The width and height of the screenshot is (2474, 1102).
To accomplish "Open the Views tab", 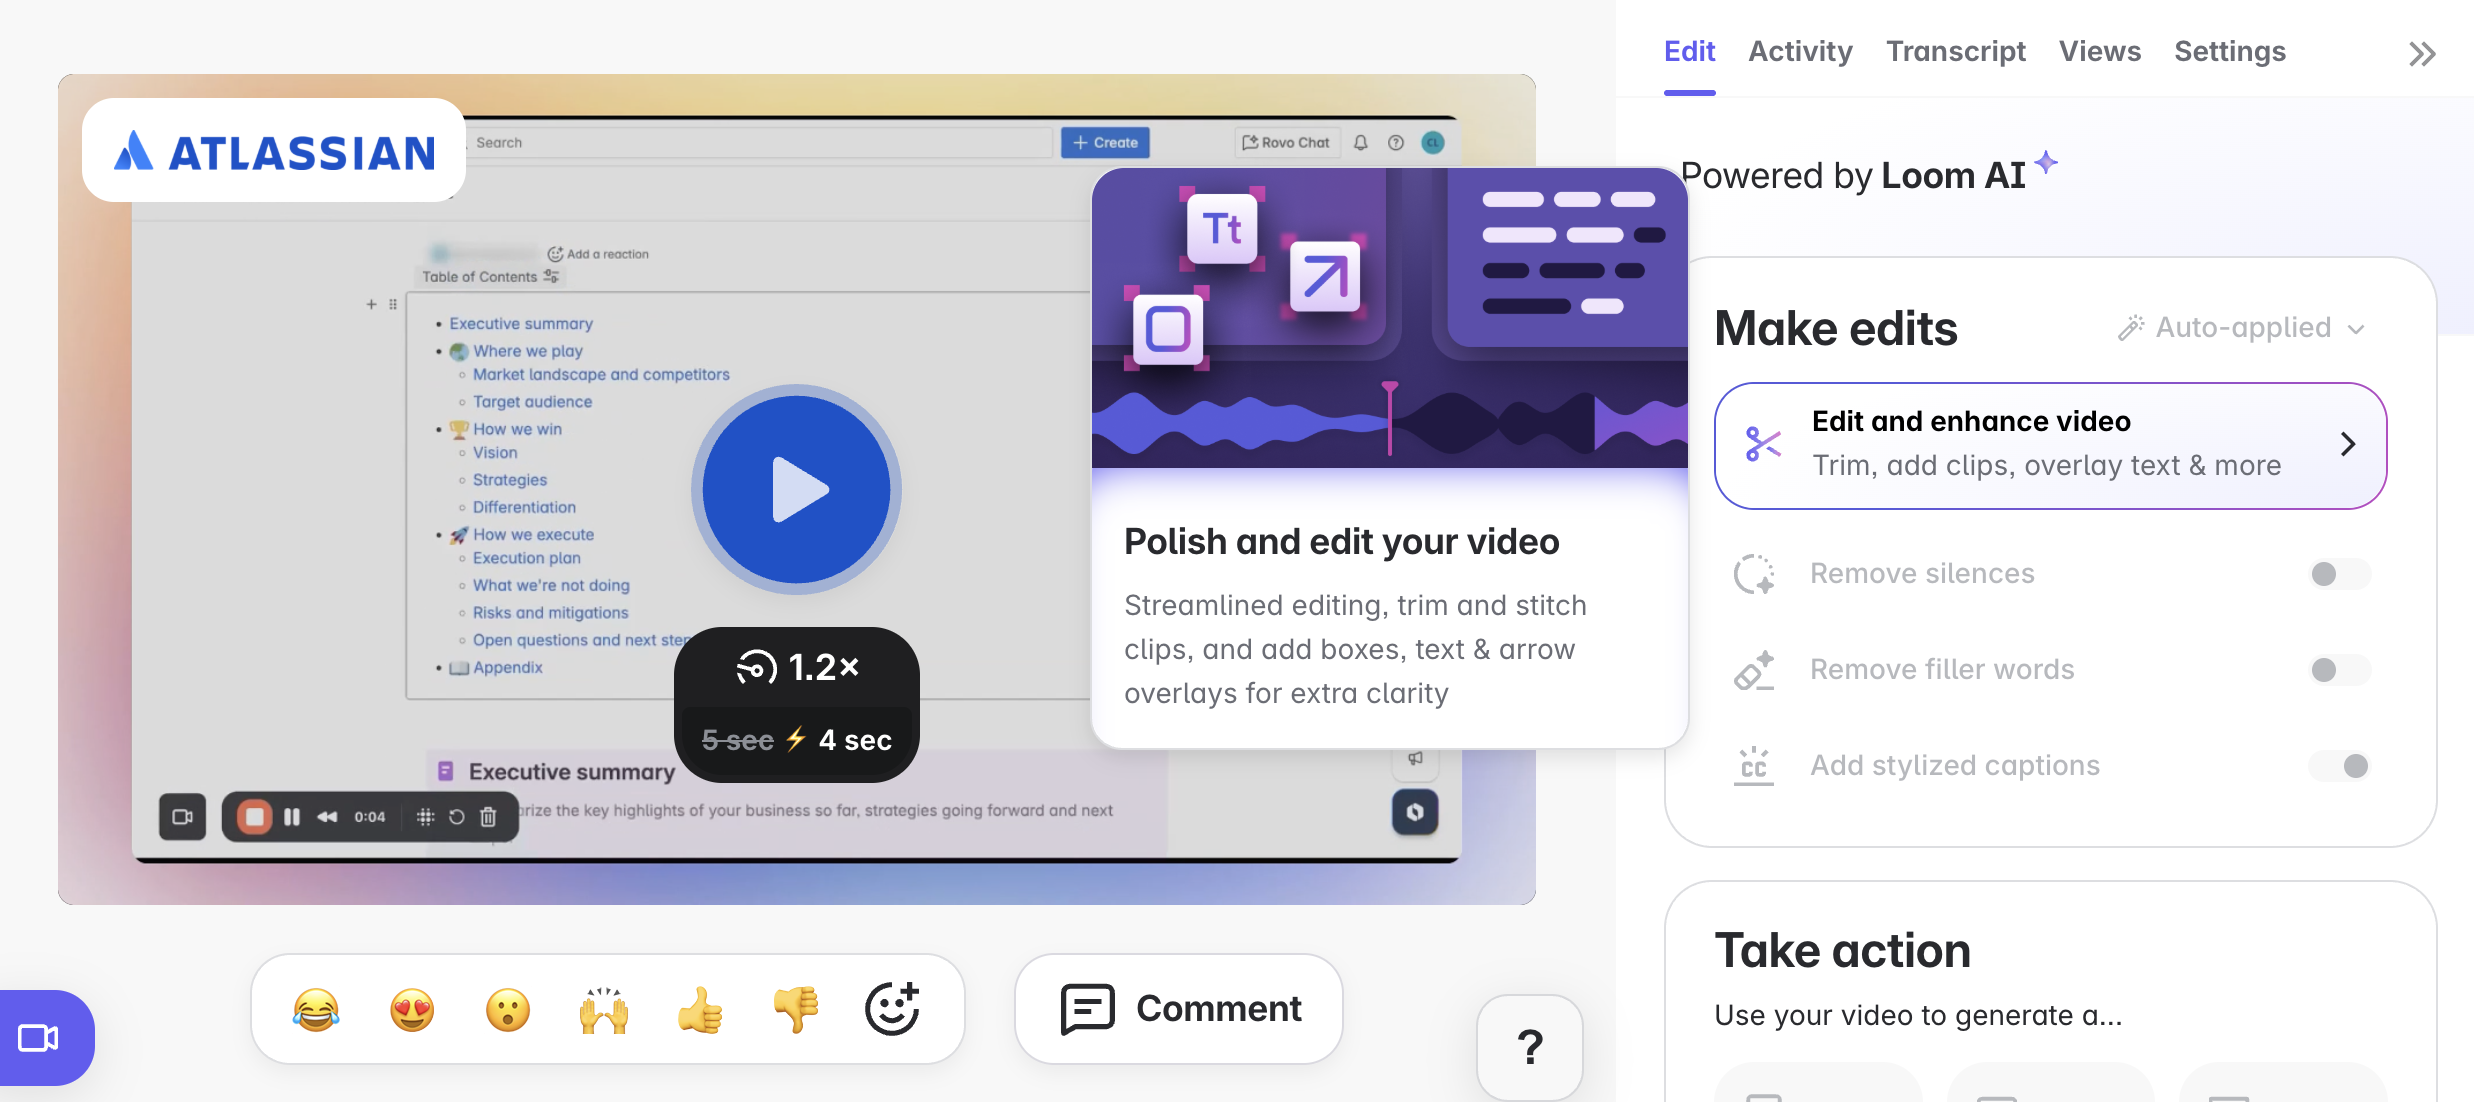I will point(2099,51).
